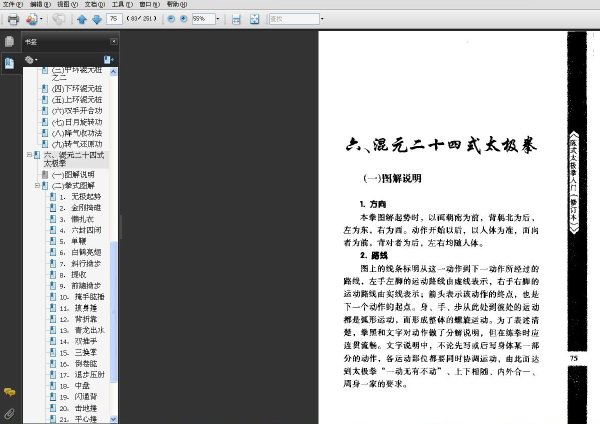The height and width of the screenshot is (424, 600).
Task: Select bookmark (六)双手开合功
Action: [x=77, y=111]
